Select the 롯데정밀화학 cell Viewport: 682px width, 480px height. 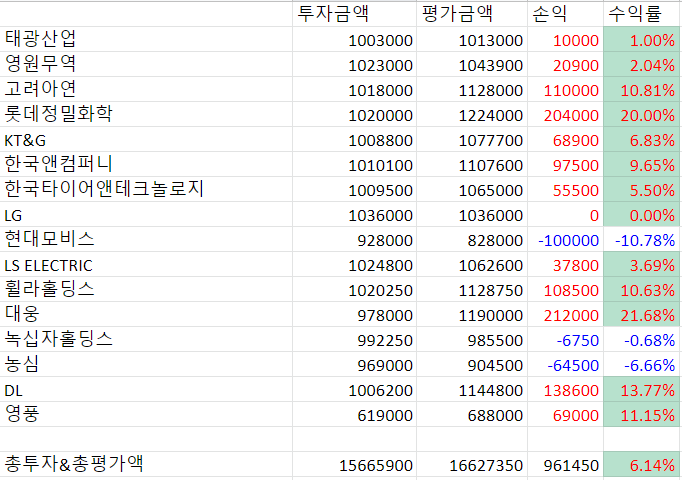click(146, 114)
